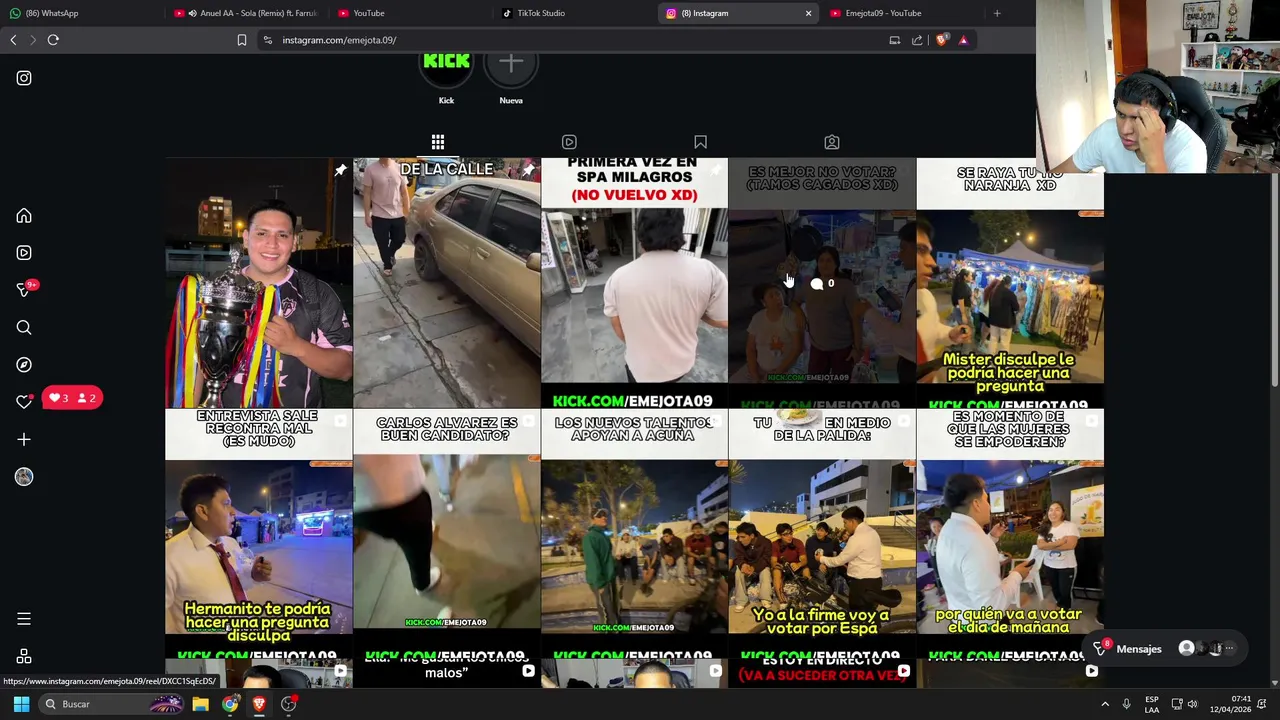Open 'LOS NUEVOS TALENTOS APOYAN A ACUÑA' reel
This screenshot has width=1280, height=720.
coord(634,533)
